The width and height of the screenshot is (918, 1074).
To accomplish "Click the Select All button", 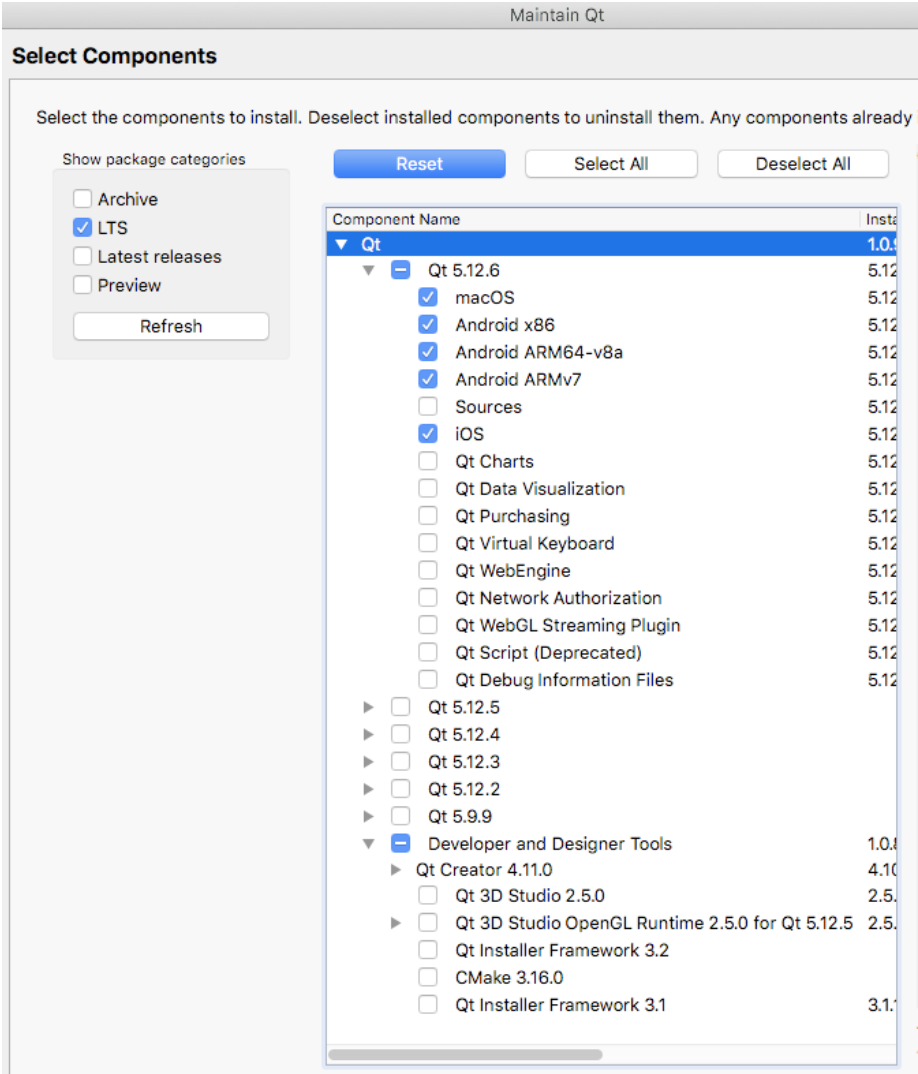I will click(x=611, y=164).
